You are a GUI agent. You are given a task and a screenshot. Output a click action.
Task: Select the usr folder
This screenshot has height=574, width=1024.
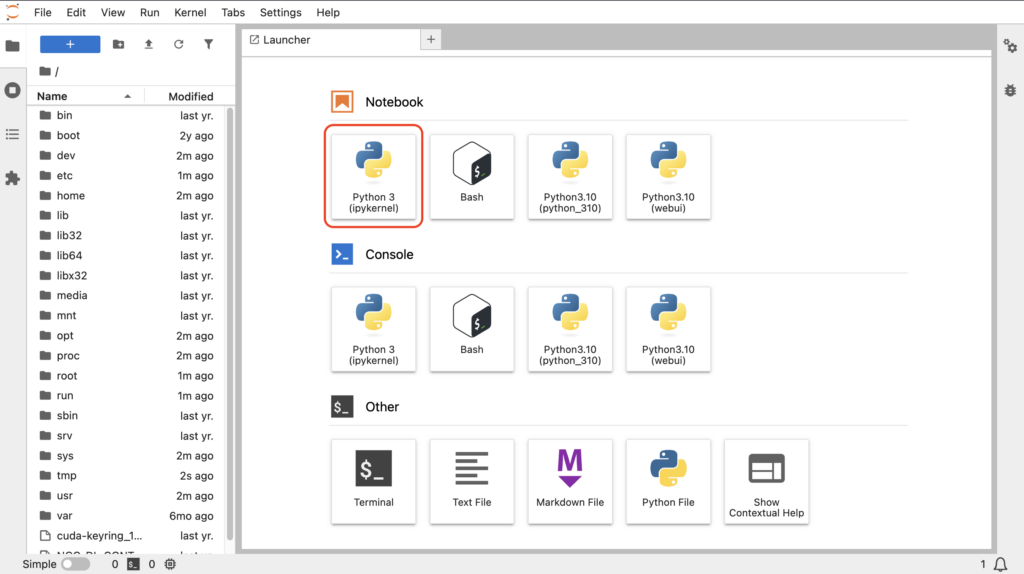click(x=127, y=496)
